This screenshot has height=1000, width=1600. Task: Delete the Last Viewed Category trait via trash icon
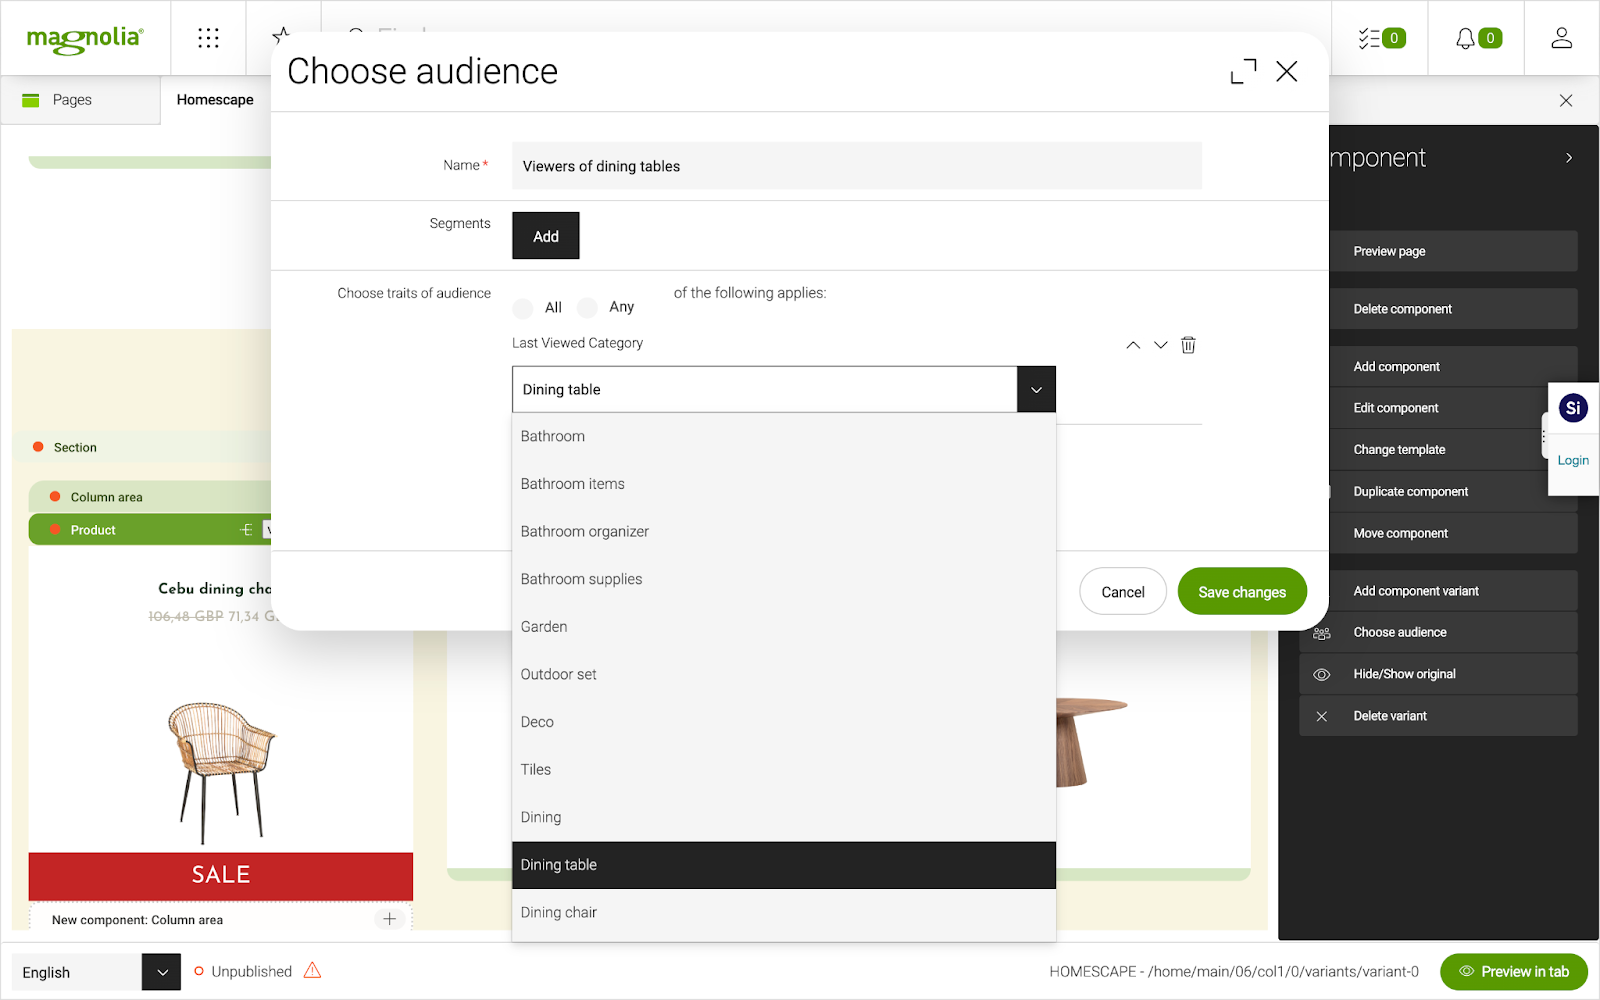click(x=1188, y=344)
